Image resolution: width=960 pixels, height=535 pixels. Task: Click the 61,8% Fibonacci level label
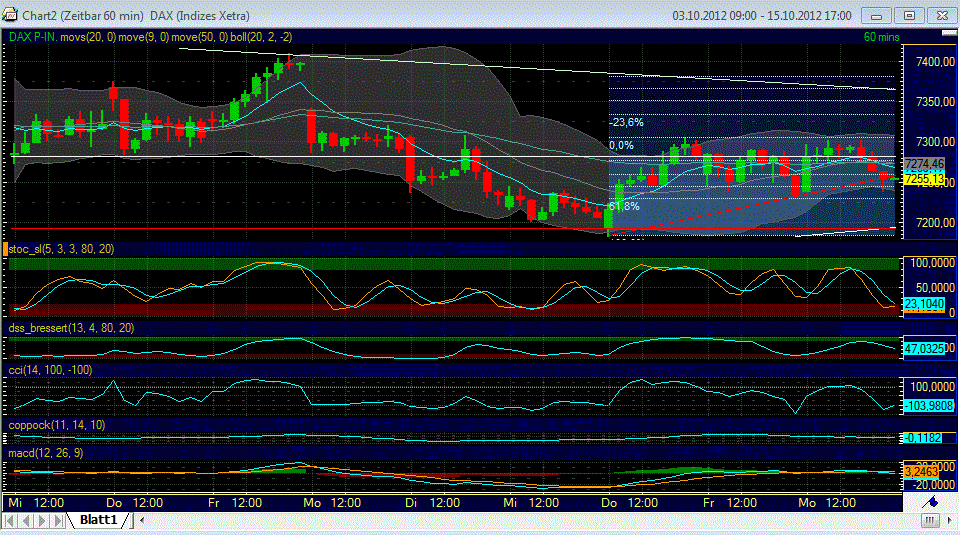pos(624,206)
